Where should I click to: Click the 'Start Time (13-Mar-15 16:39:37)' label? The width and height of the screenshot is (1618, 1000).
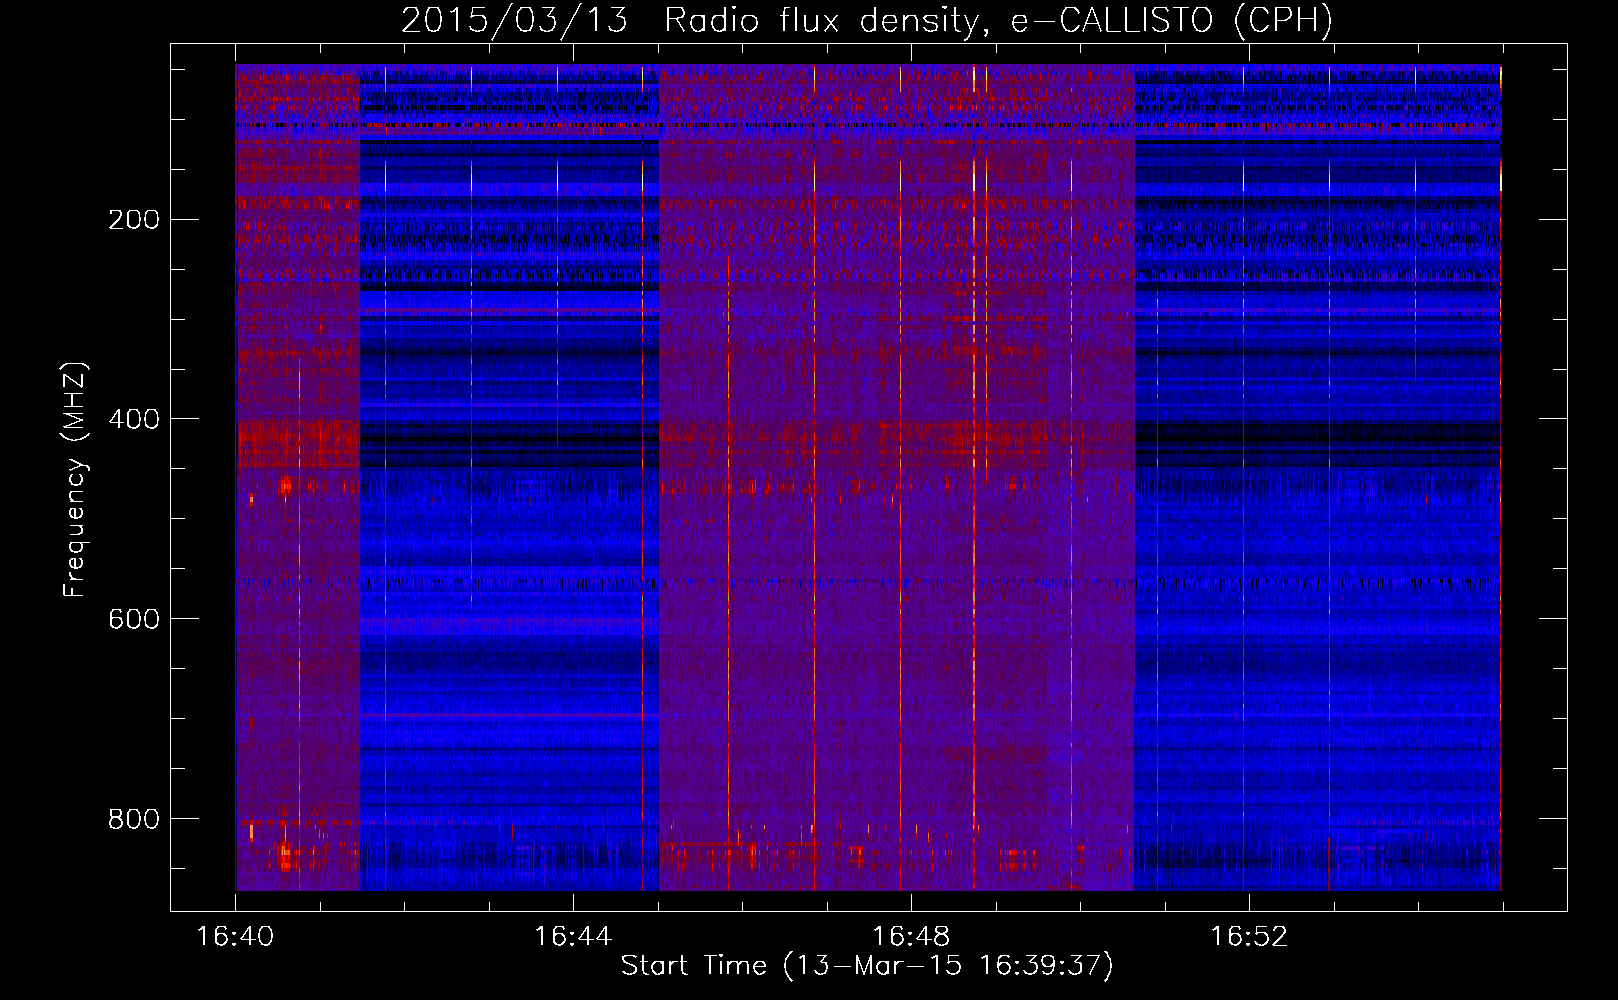click(867, 966)
